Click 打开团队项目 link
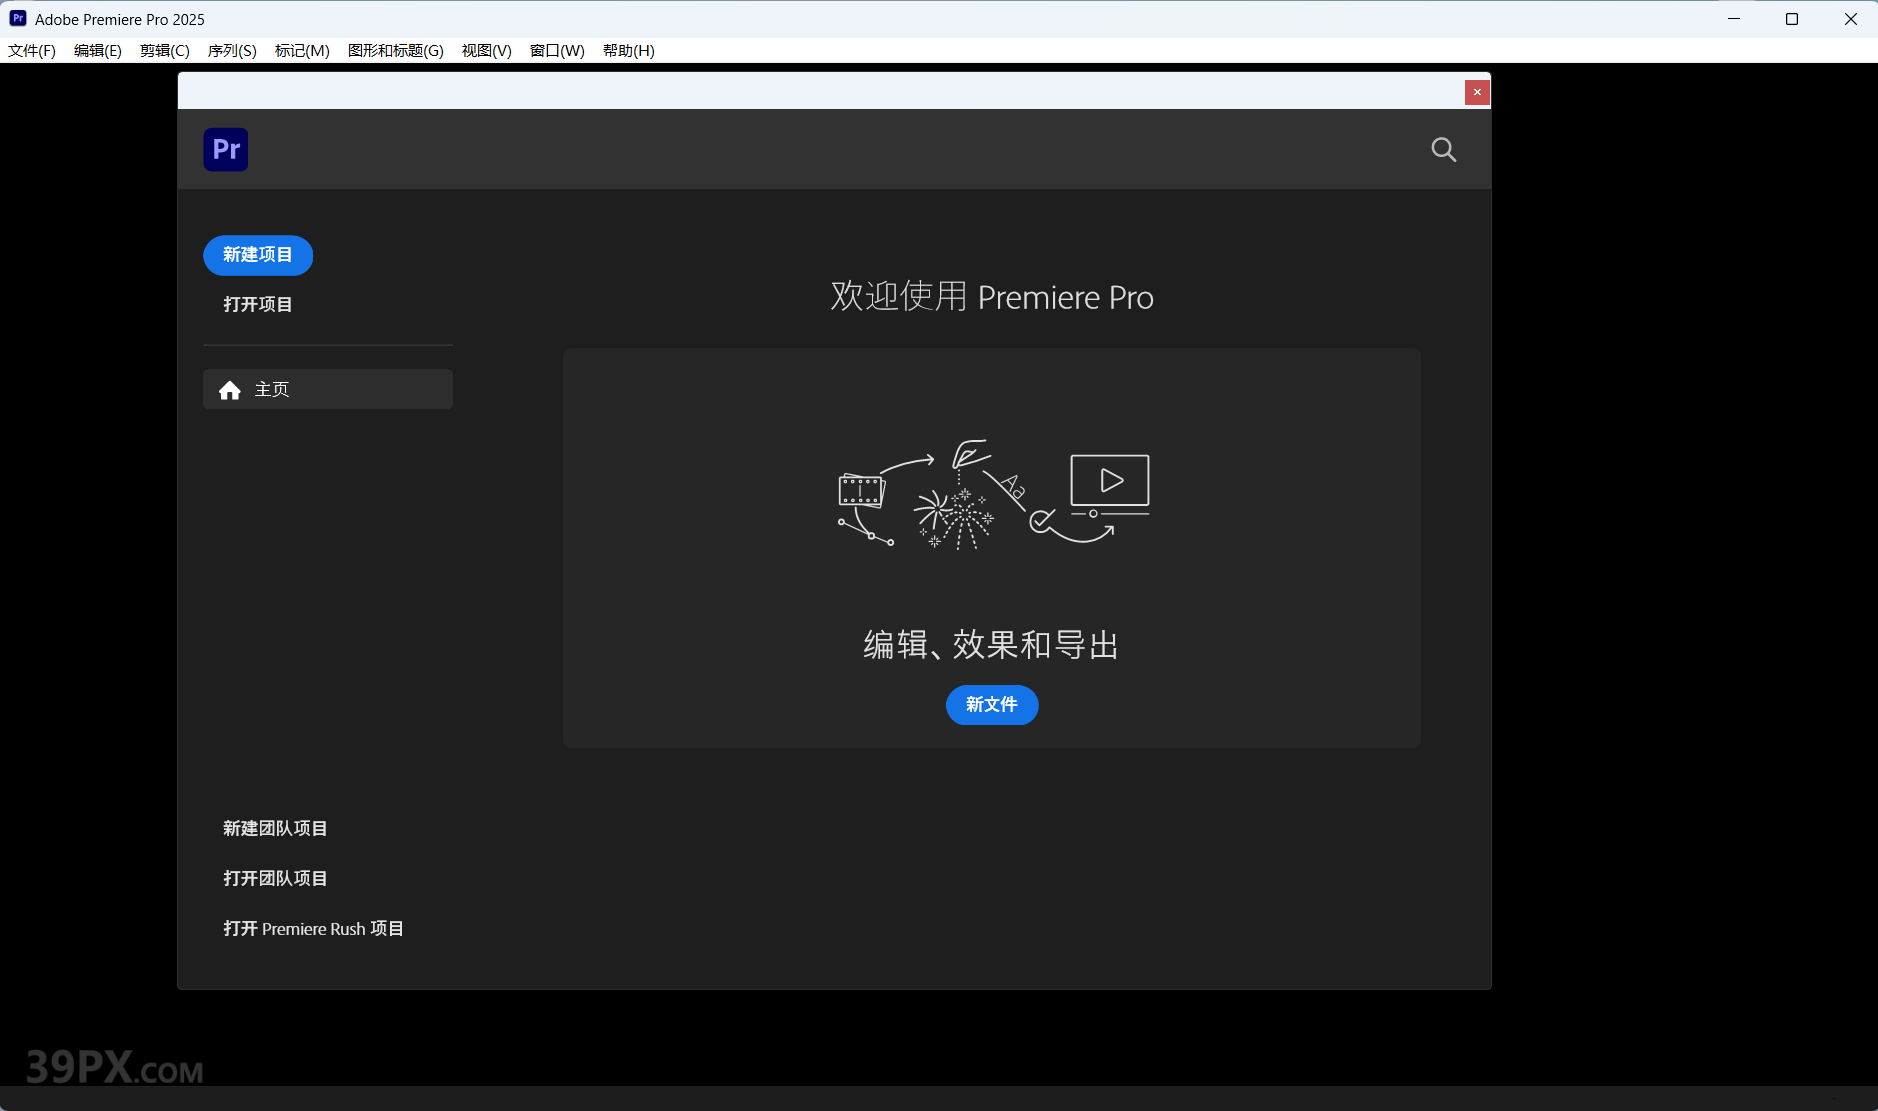This screenshot has width=1878, height=1111. pyautogui.click(x=275, y=878)
